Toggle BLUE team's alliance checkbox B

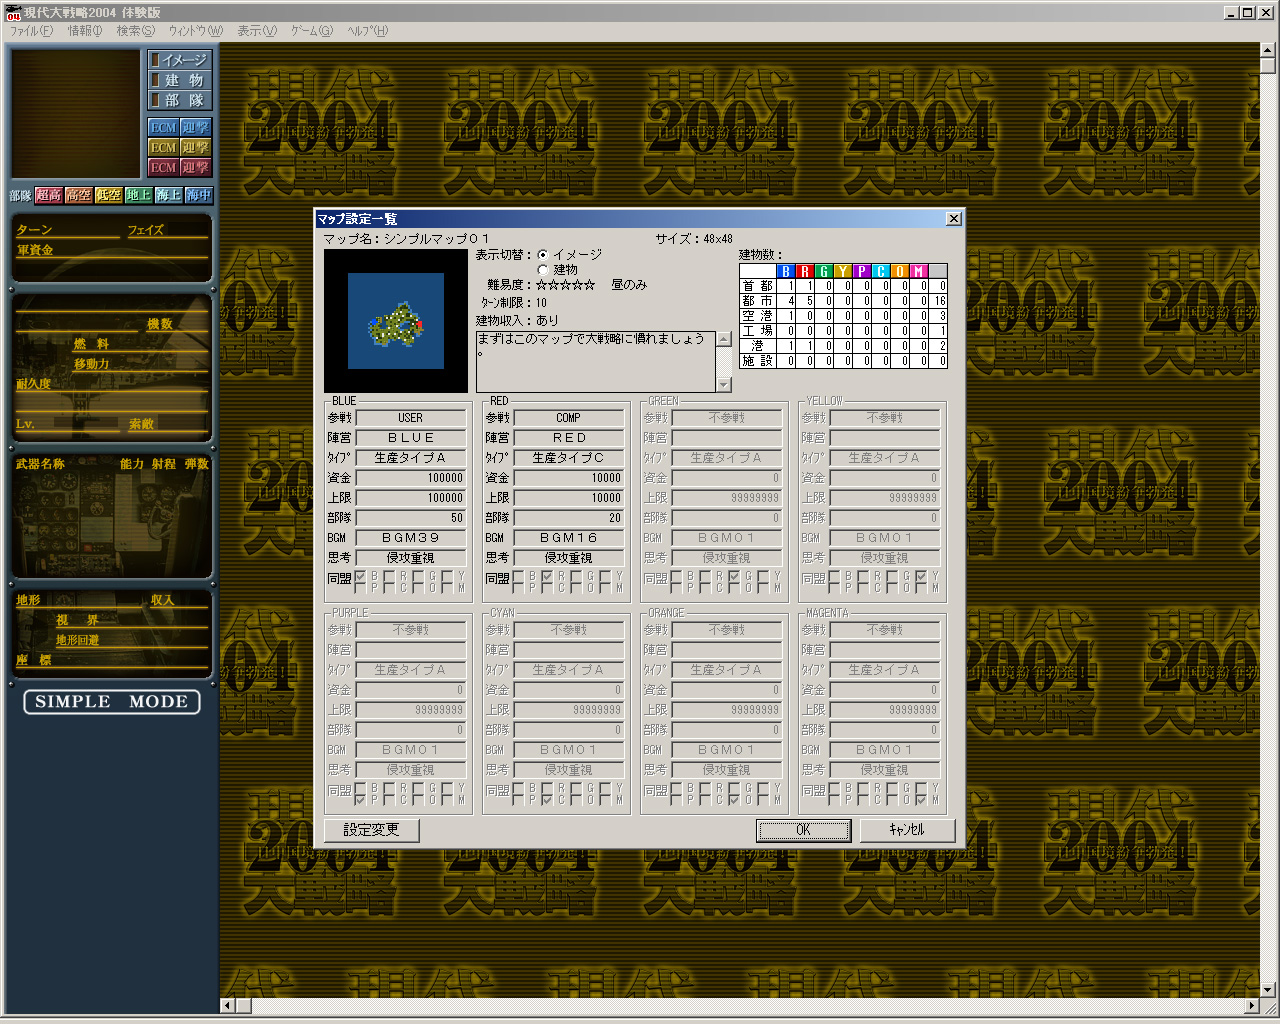pos(361,578)
